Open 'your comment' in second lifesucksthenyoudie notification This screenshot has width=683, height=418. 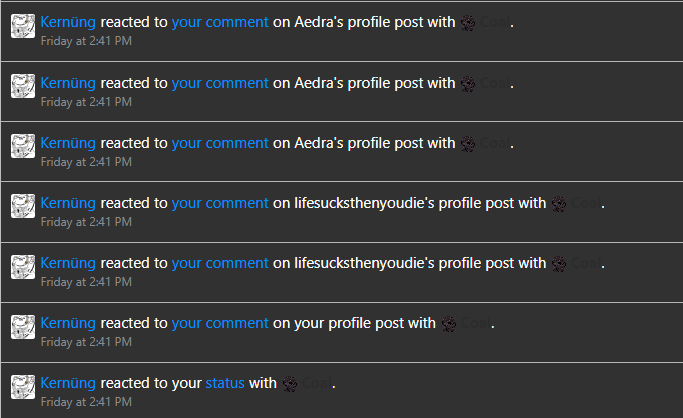tap(220, 262)
